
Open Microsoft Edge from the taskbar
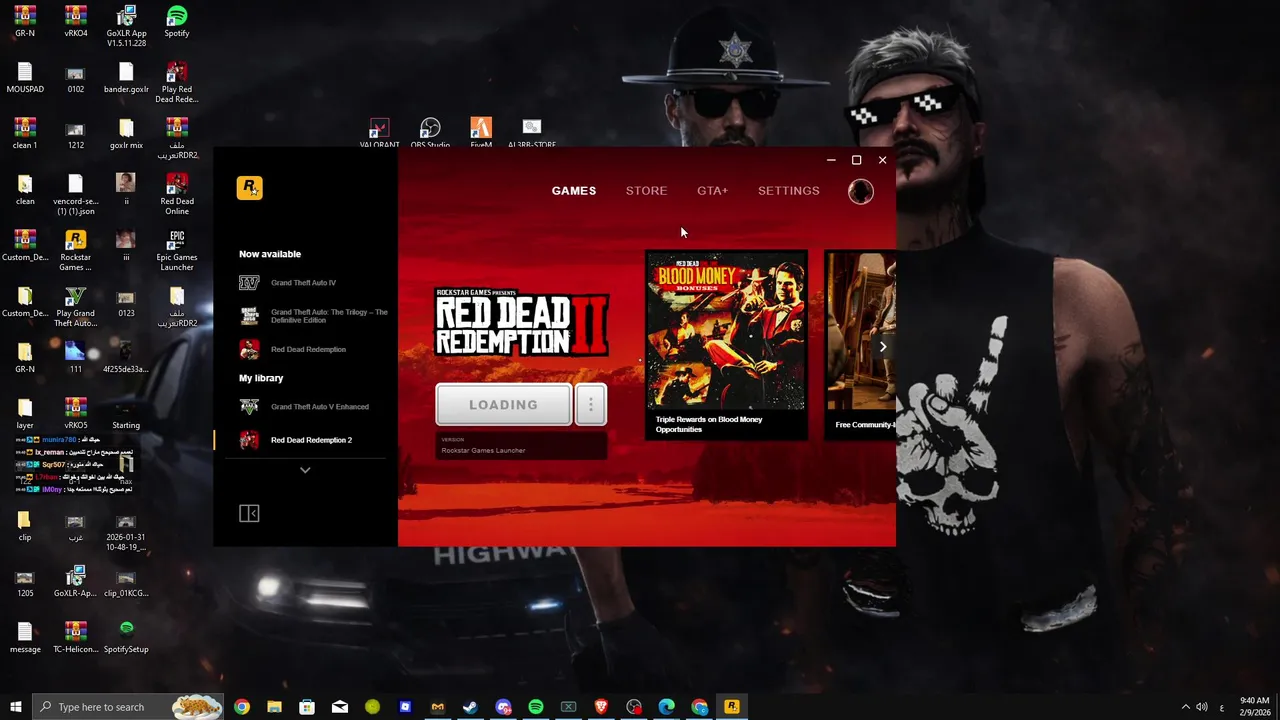pos(667,707)
